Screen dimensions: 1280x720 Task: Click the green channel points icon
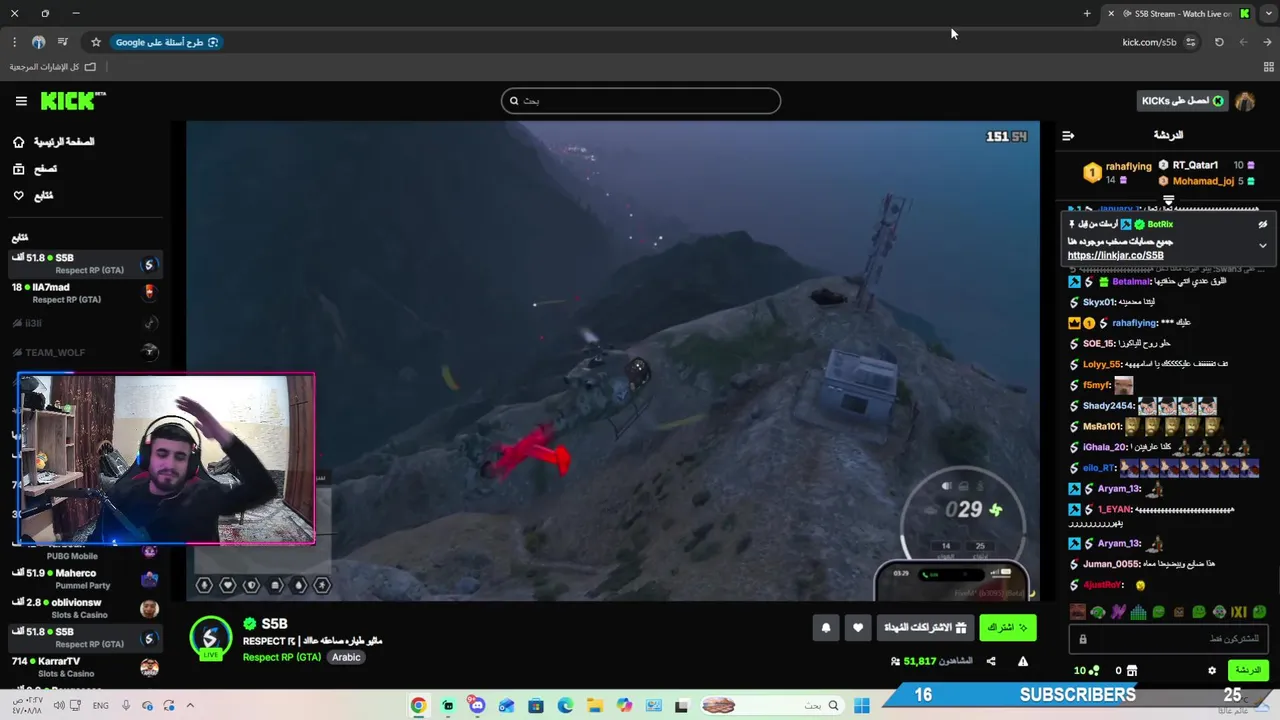(1095, 670)
